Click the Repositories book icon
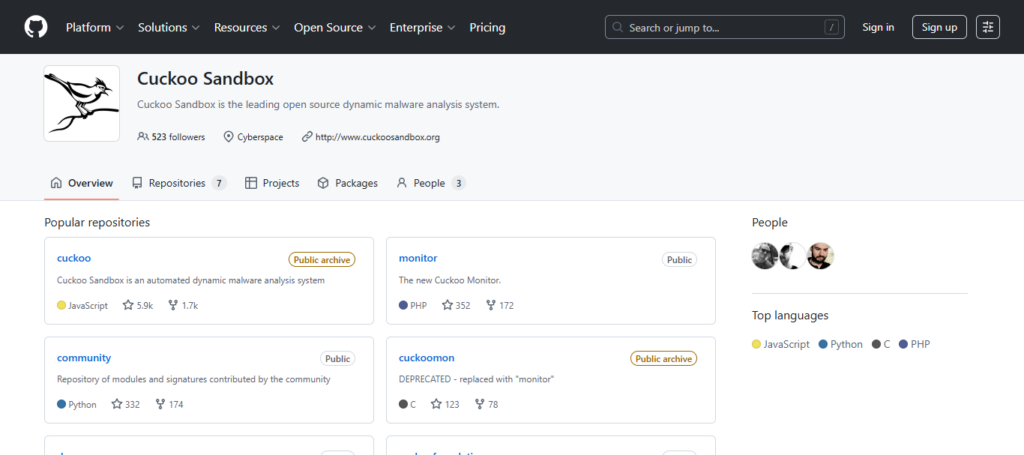Screen dimensions: 1024x455 [137, 183]
